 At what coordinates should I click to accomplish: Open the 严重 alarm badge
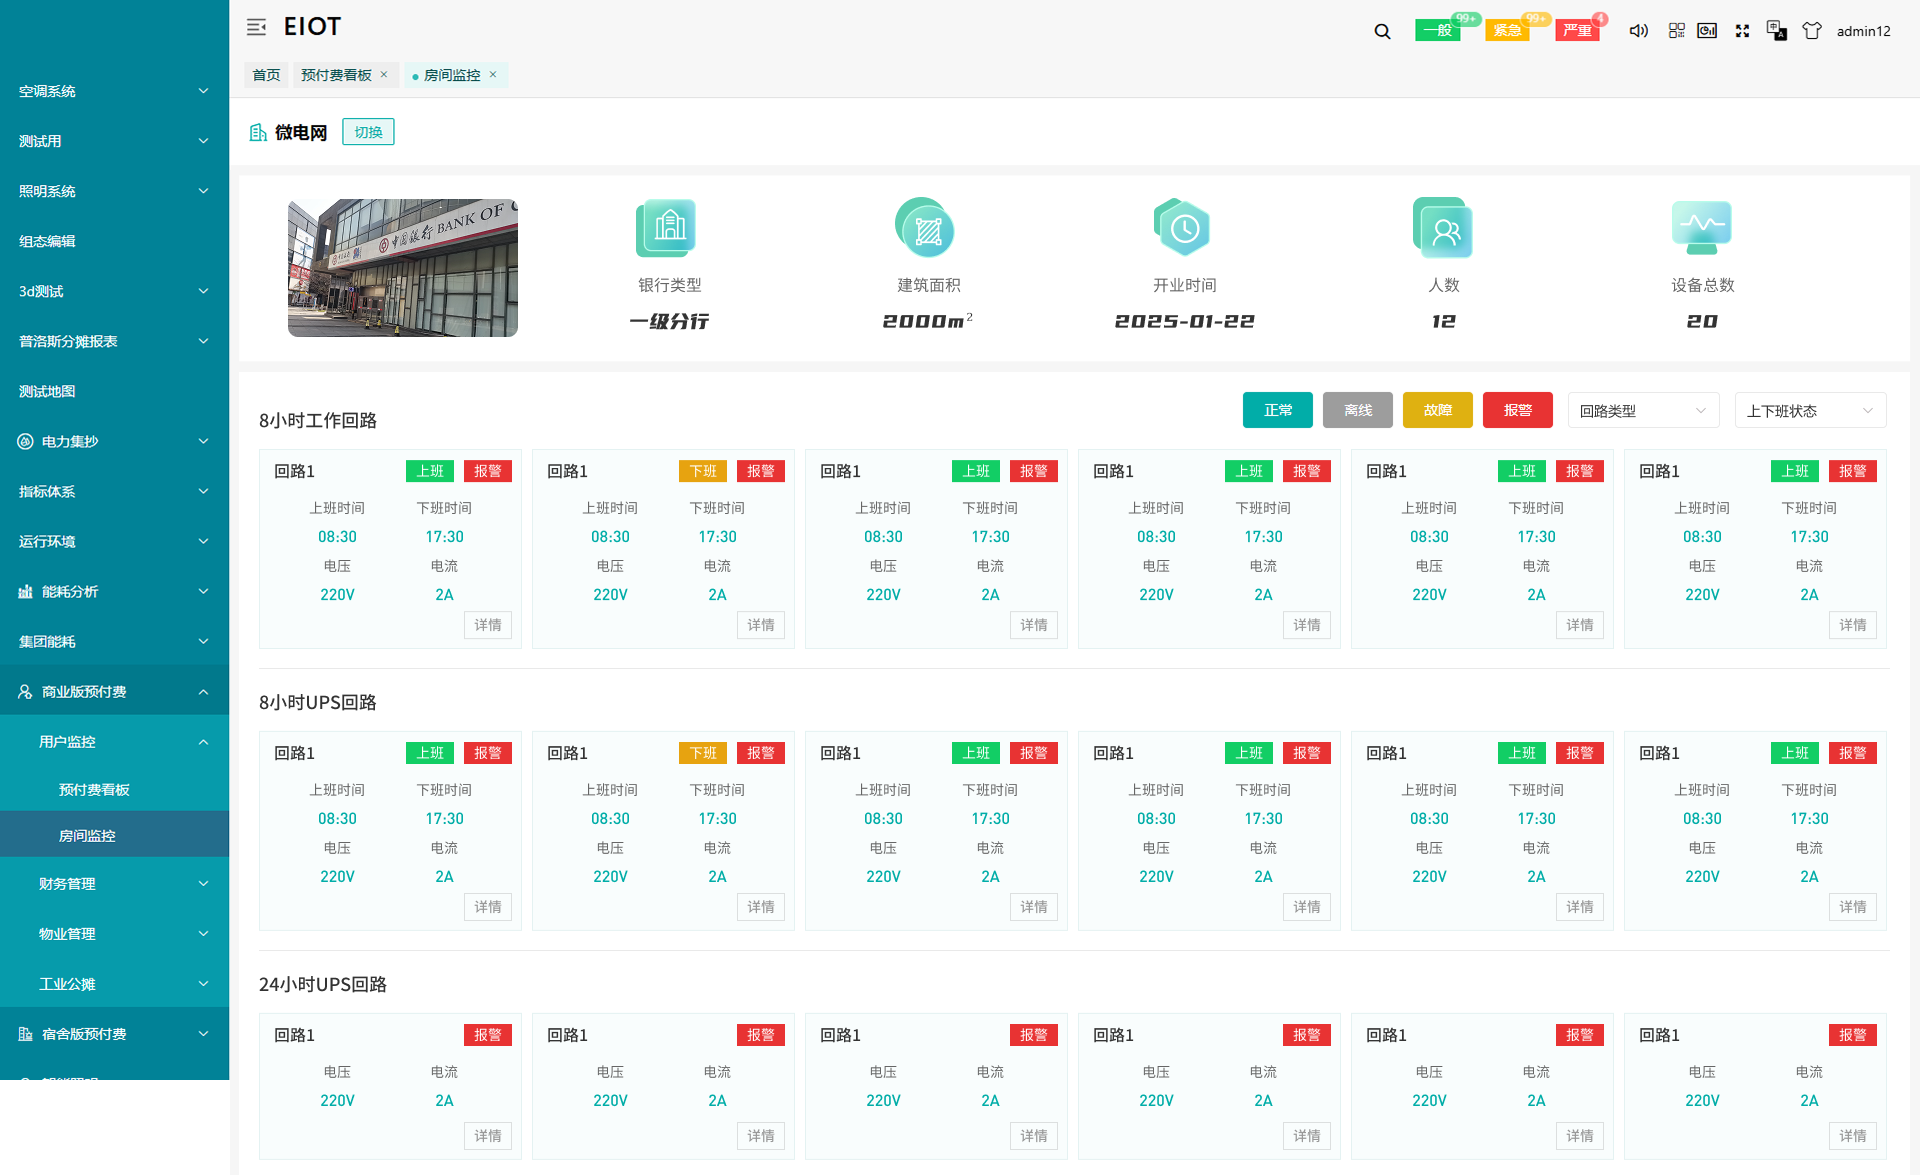(x=1578, y=31)
